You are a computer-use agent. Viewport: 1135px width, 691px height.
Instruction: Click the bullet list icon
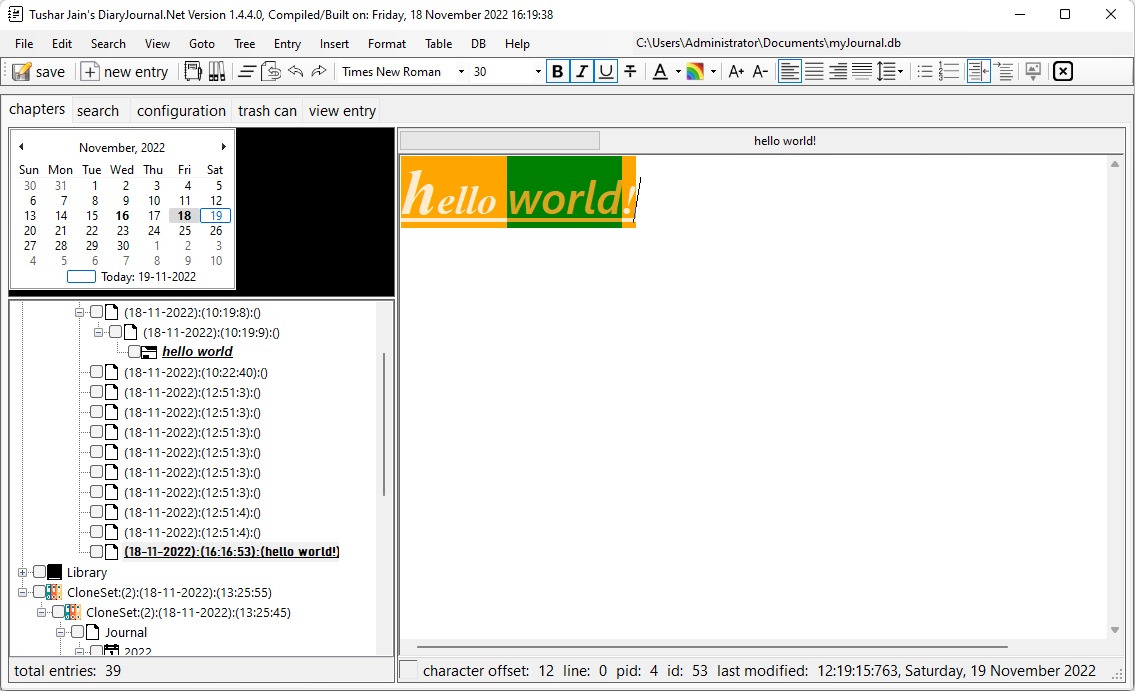coord(924,72)
